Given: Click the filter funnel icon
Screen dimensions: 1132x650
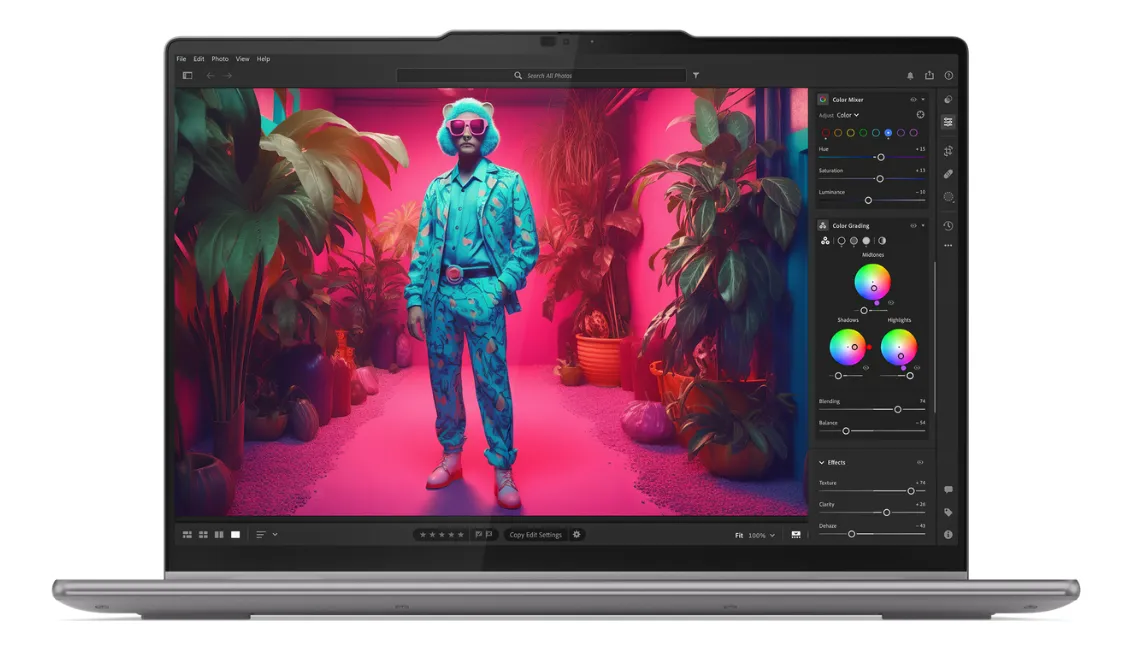Looking at the screenshot, I should pyautogui.click(x=696, y=76).
